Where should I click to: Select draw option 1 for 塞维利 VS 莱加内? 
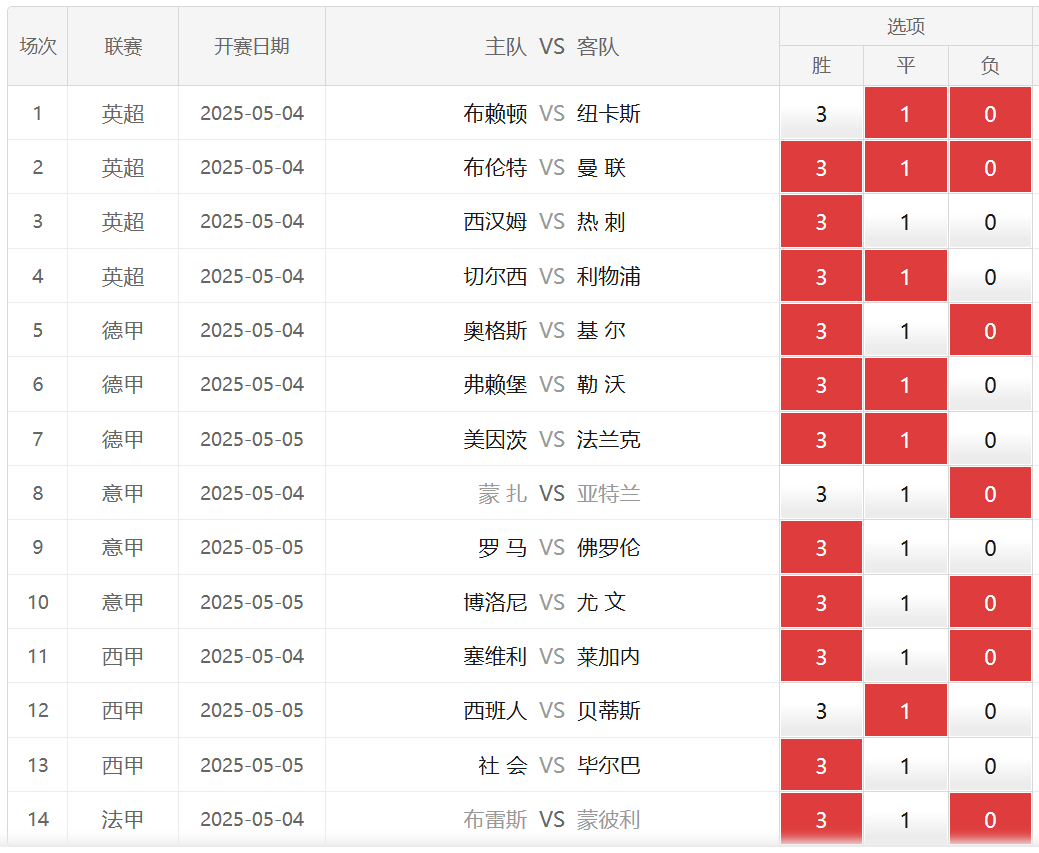click(906, 656)
